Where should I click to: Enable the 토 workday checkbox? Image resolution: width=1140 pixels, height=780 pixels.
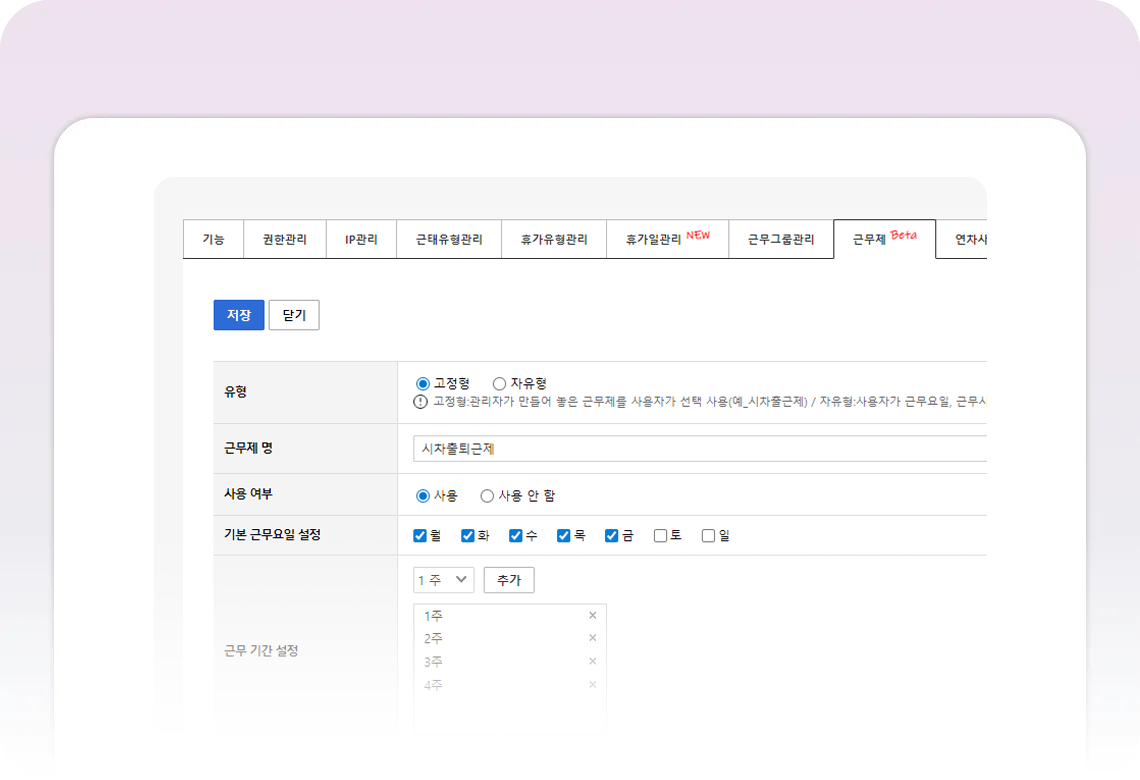pos(660,536)
